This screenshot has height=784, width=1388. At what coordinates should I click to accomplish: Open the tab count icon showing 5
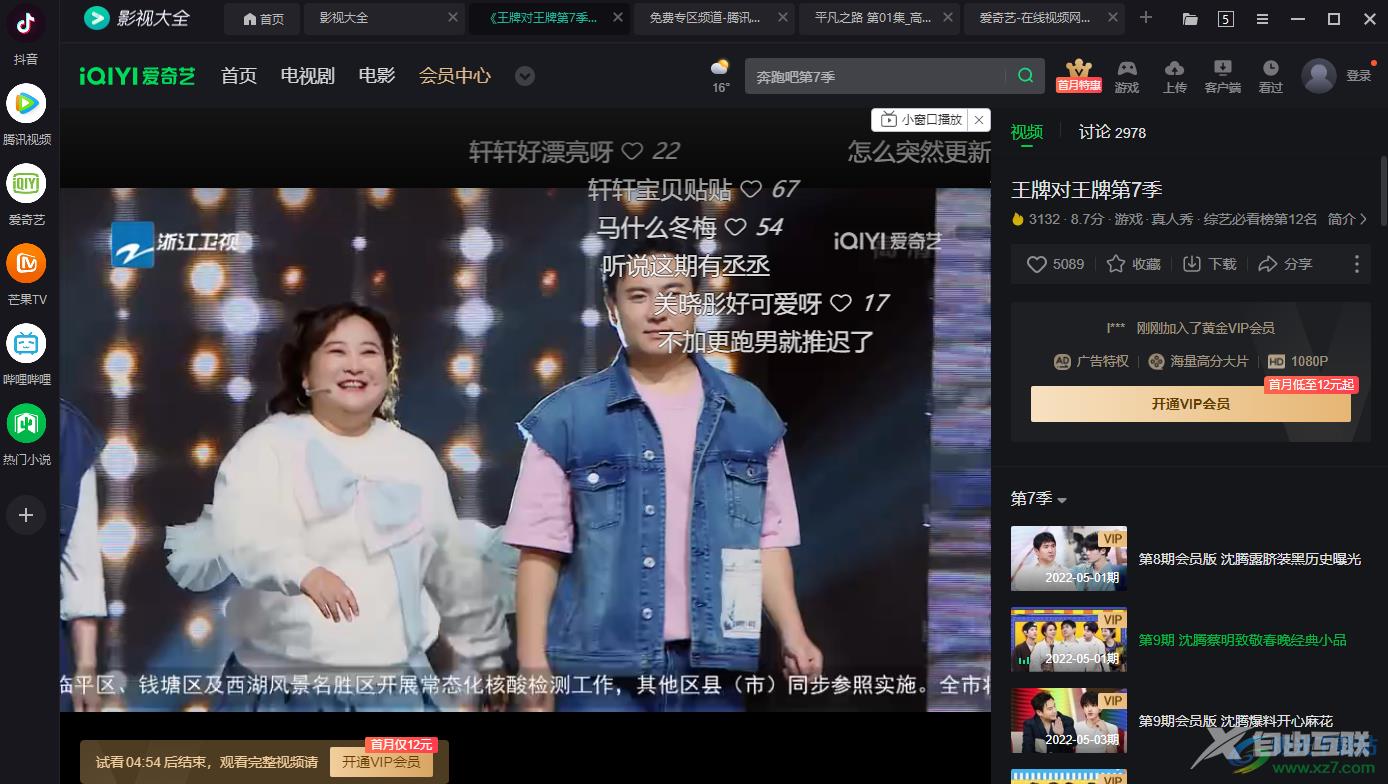click(1226, 19)
